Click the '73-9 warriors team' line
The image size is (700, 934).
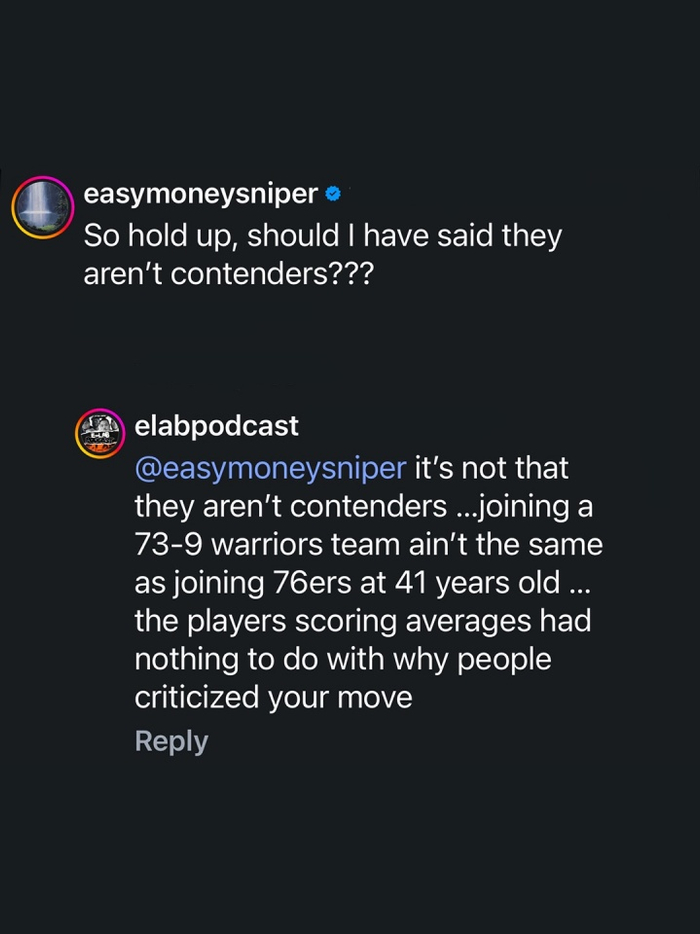click(369, 544)
